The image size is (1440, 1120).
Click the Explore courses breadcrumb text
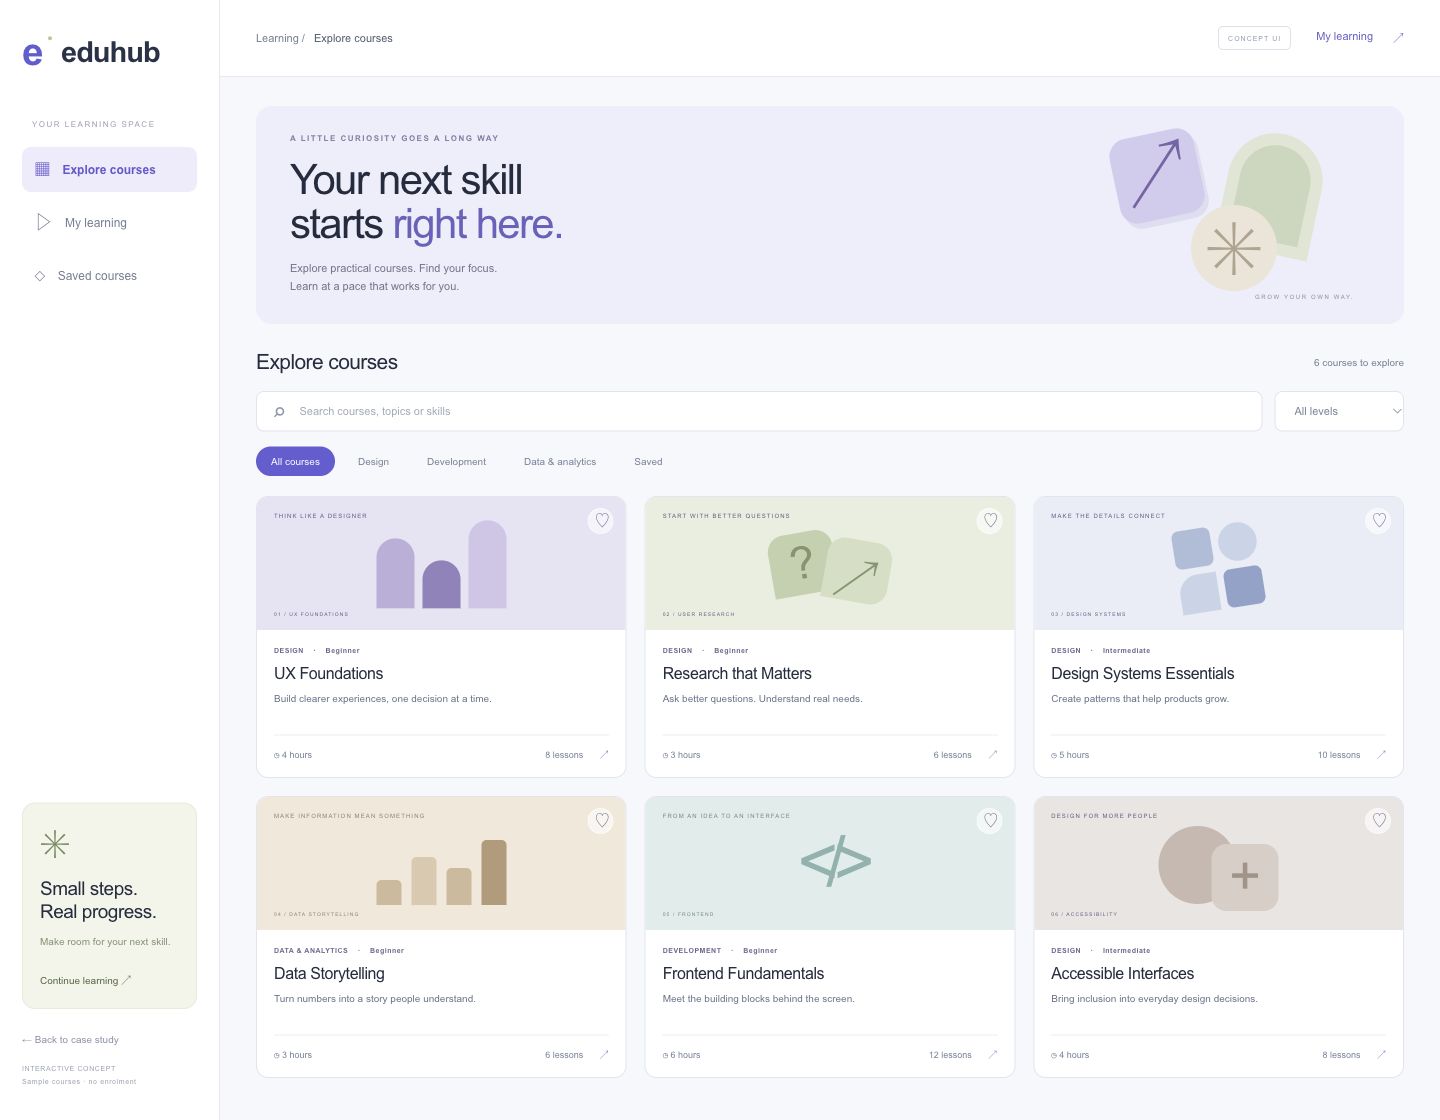tap(353, 39)
